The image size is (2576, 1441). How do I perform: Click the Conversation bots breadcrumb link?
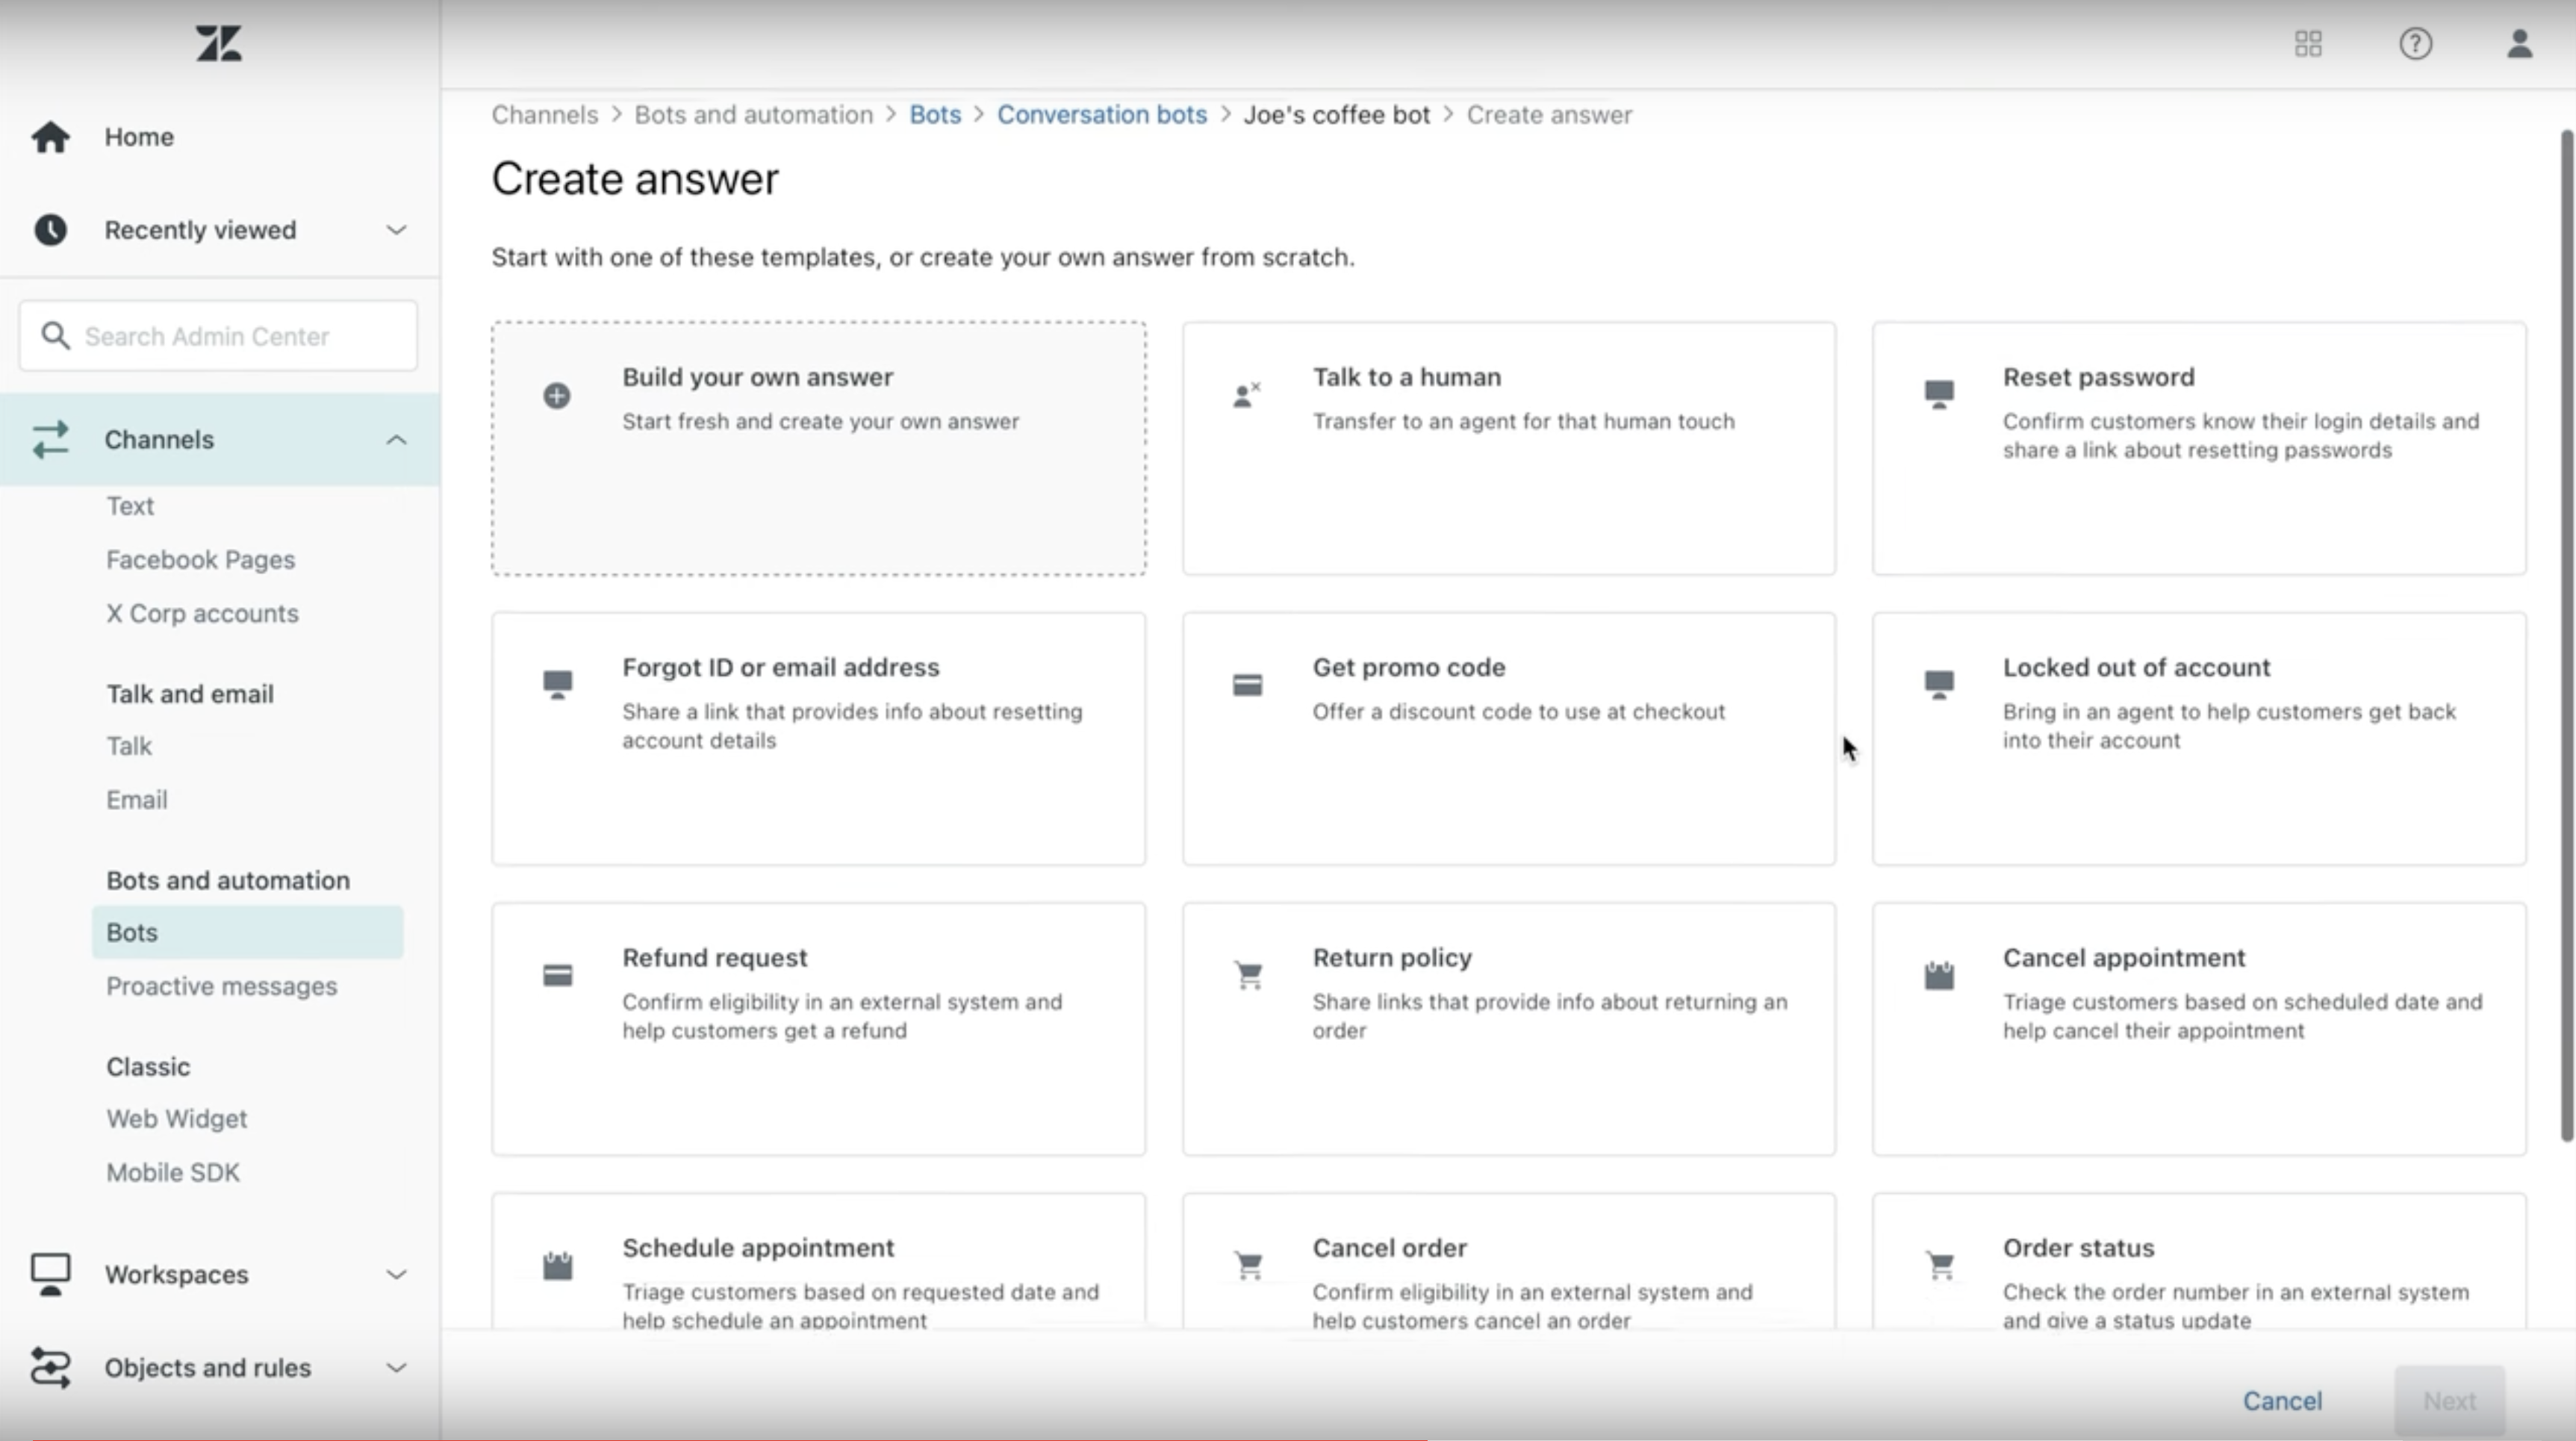(1101, 115)
